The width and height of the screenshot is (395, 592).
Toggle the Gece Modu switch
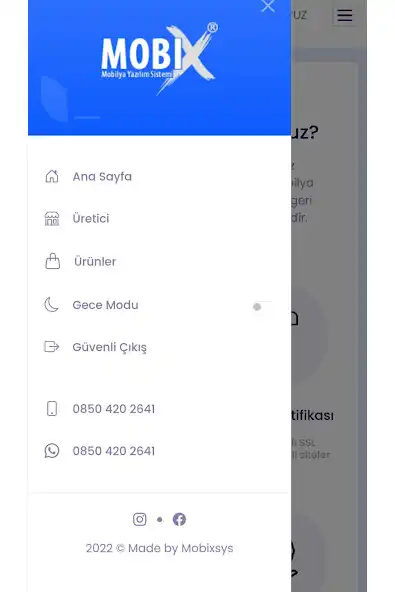click(x=262, y=307)
